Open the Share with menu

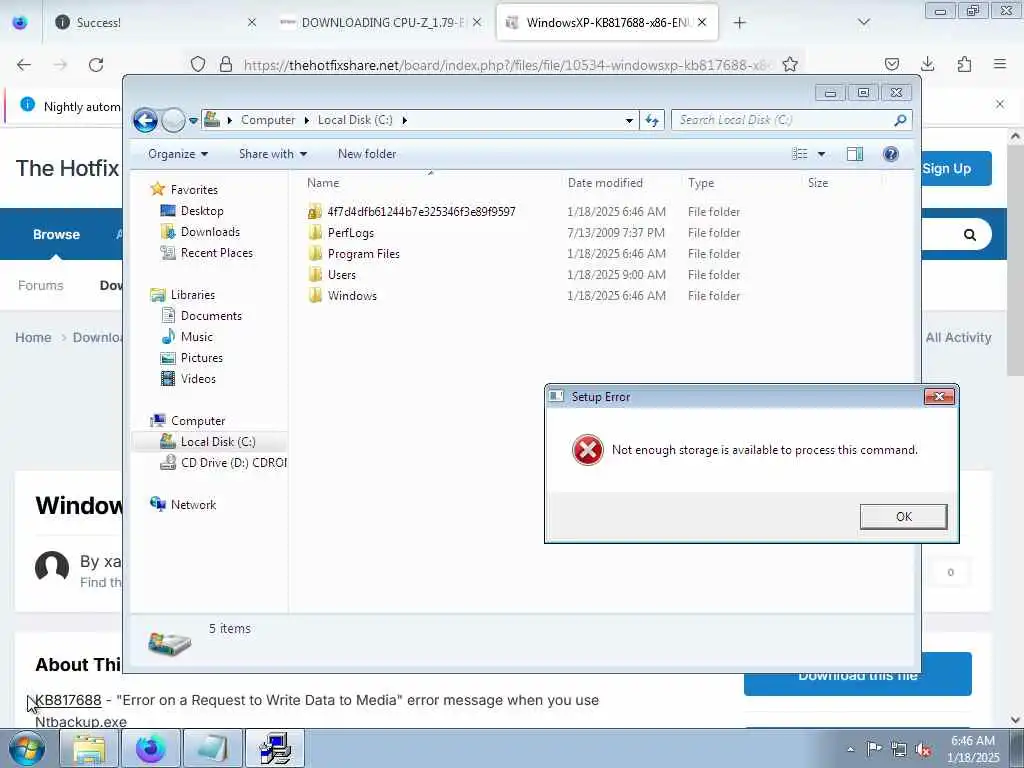[273, 154]
